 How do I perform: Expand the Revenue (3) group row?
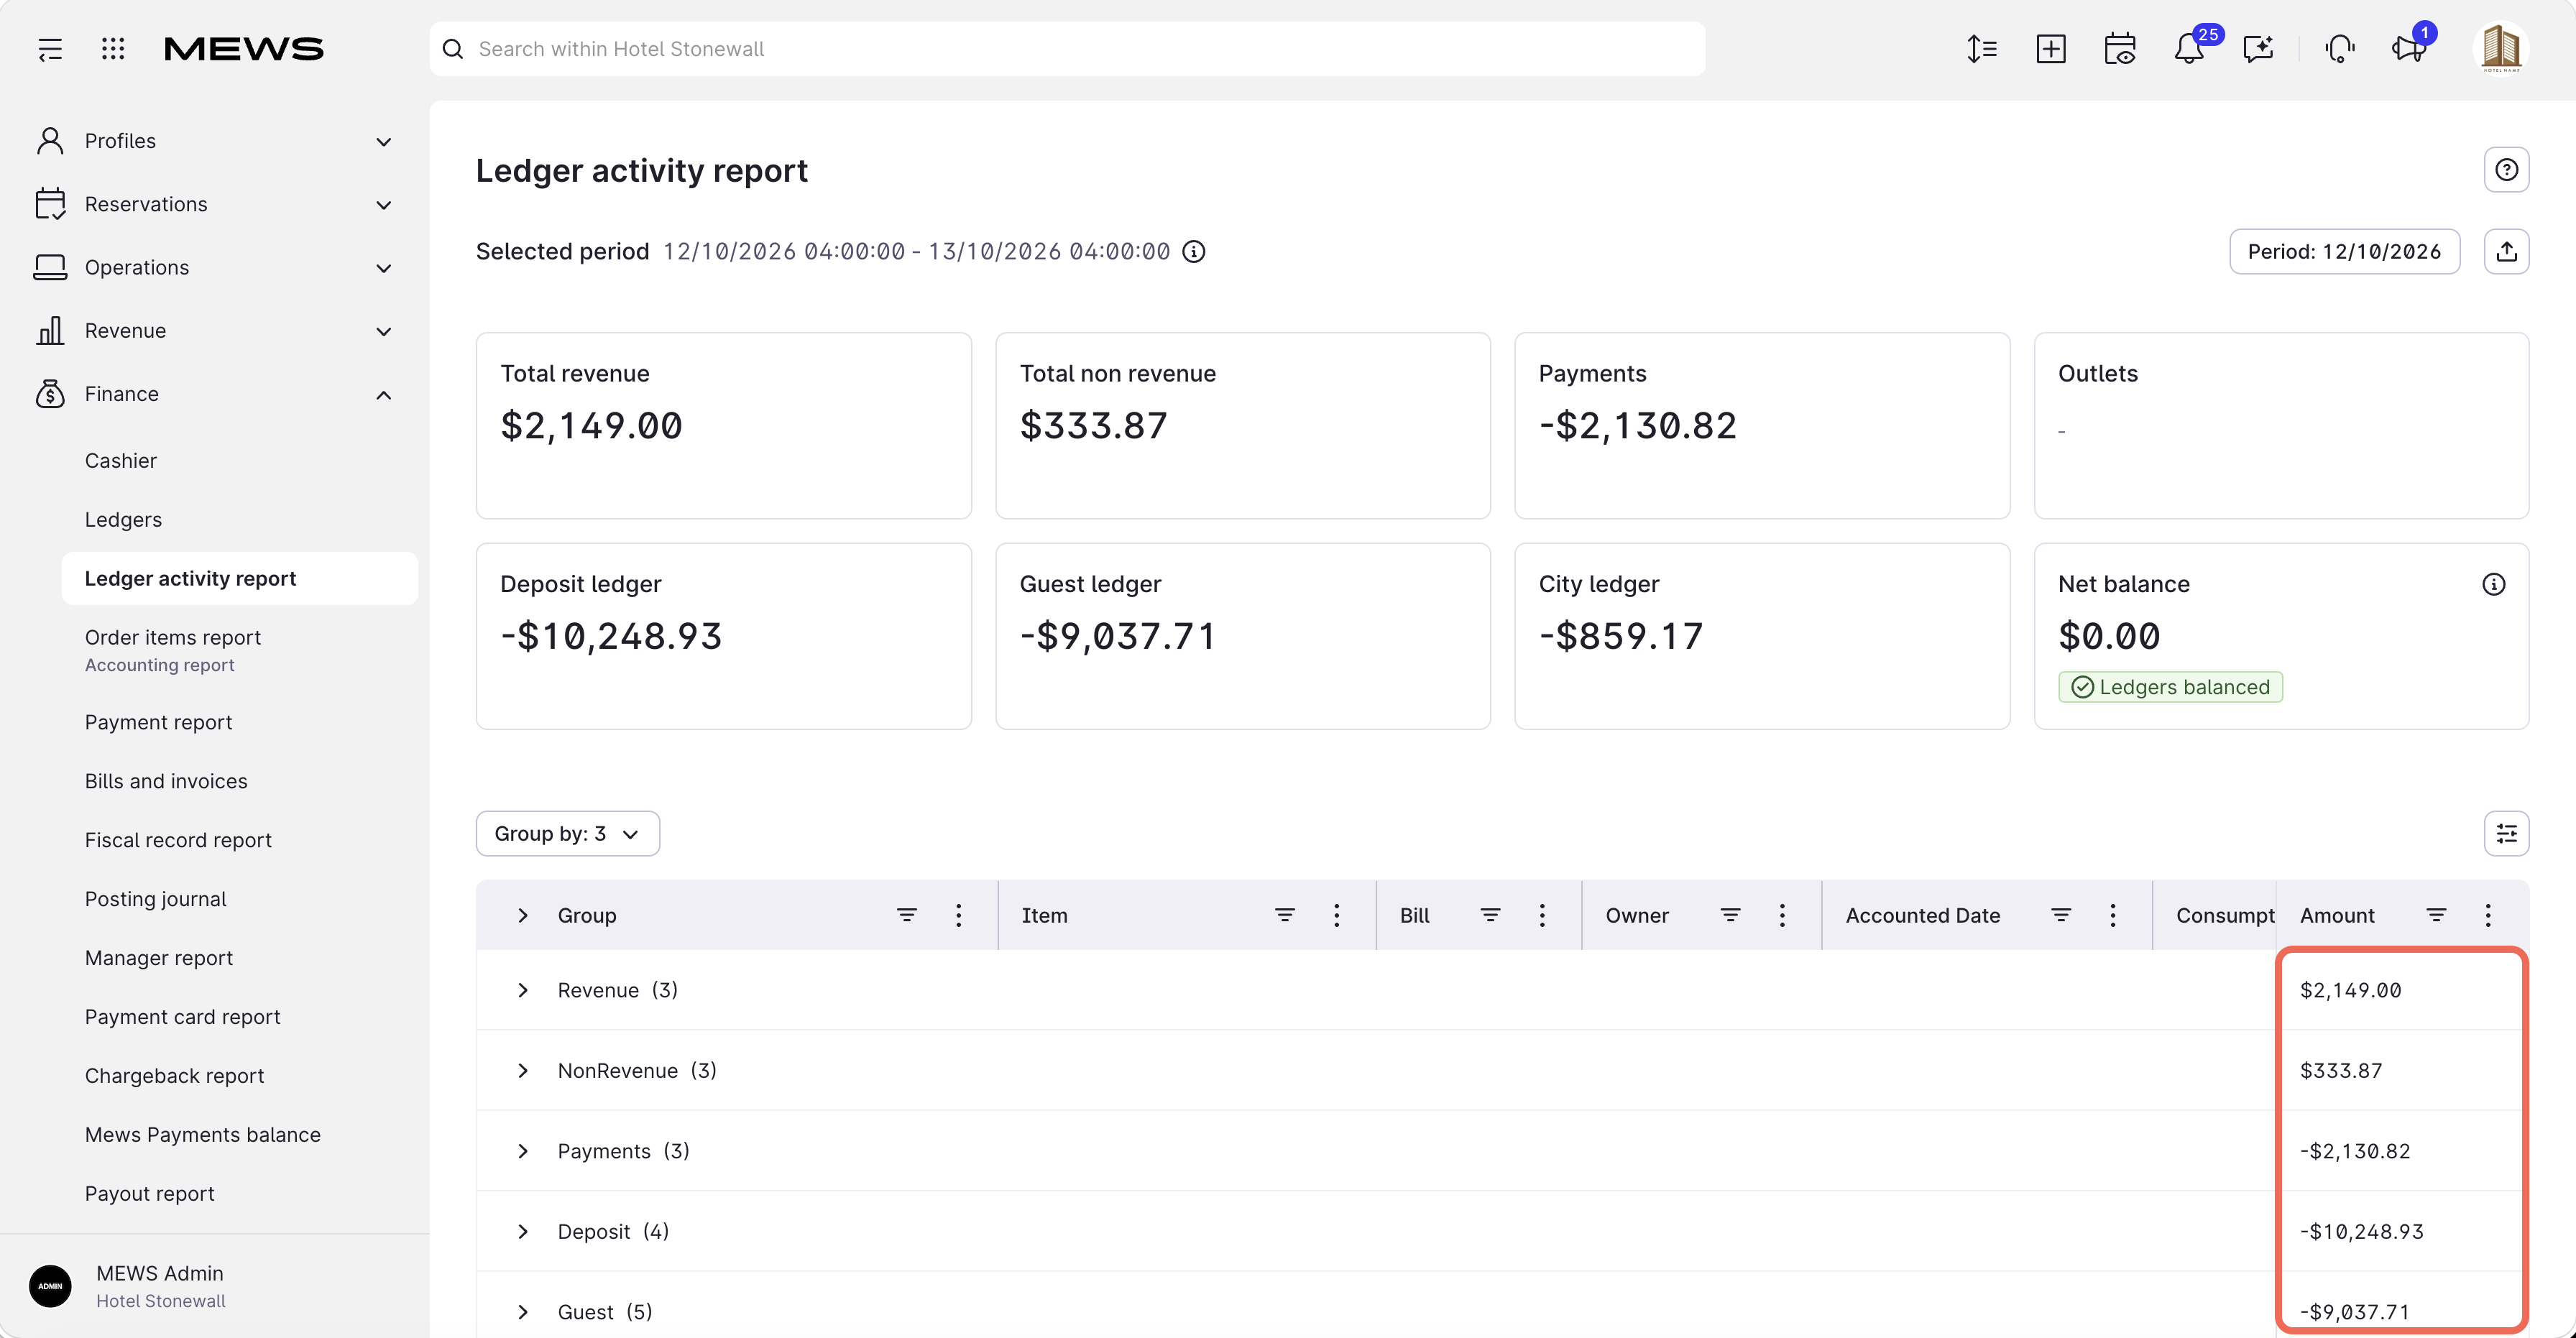522,990
